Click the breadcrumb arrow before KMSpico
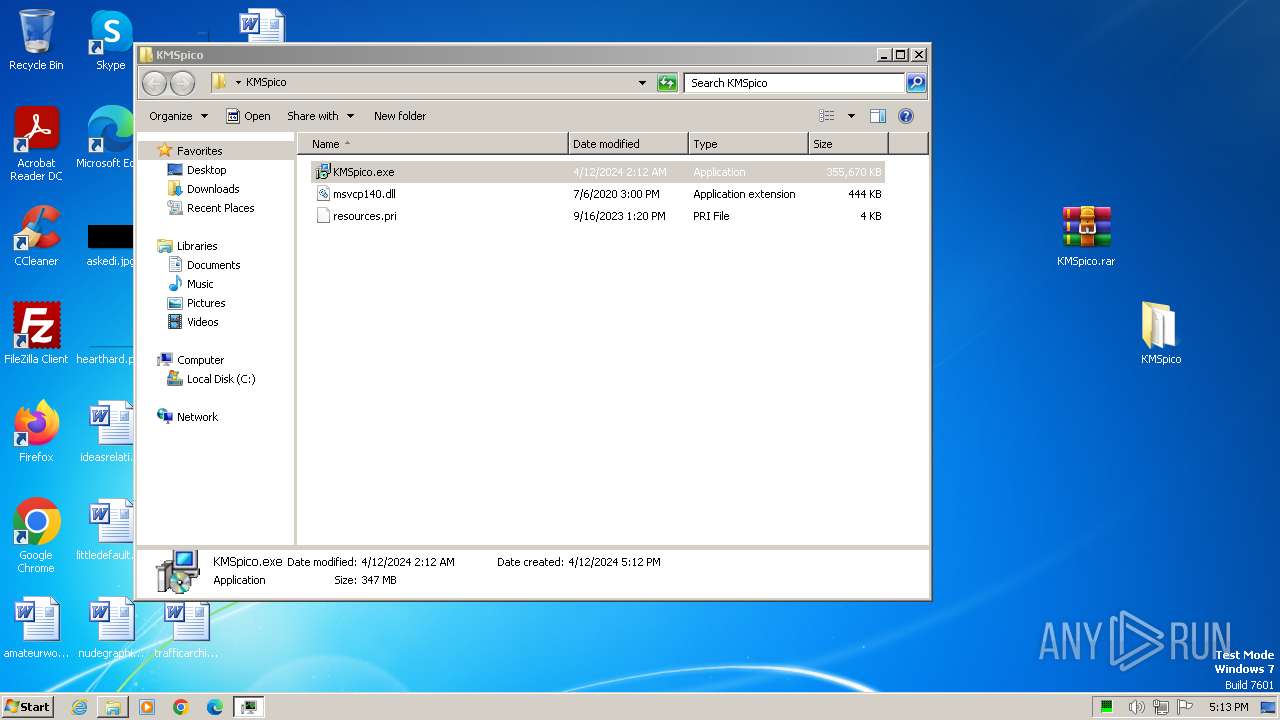Viewport: 1280px width, 720px height. tap(238, 83)
